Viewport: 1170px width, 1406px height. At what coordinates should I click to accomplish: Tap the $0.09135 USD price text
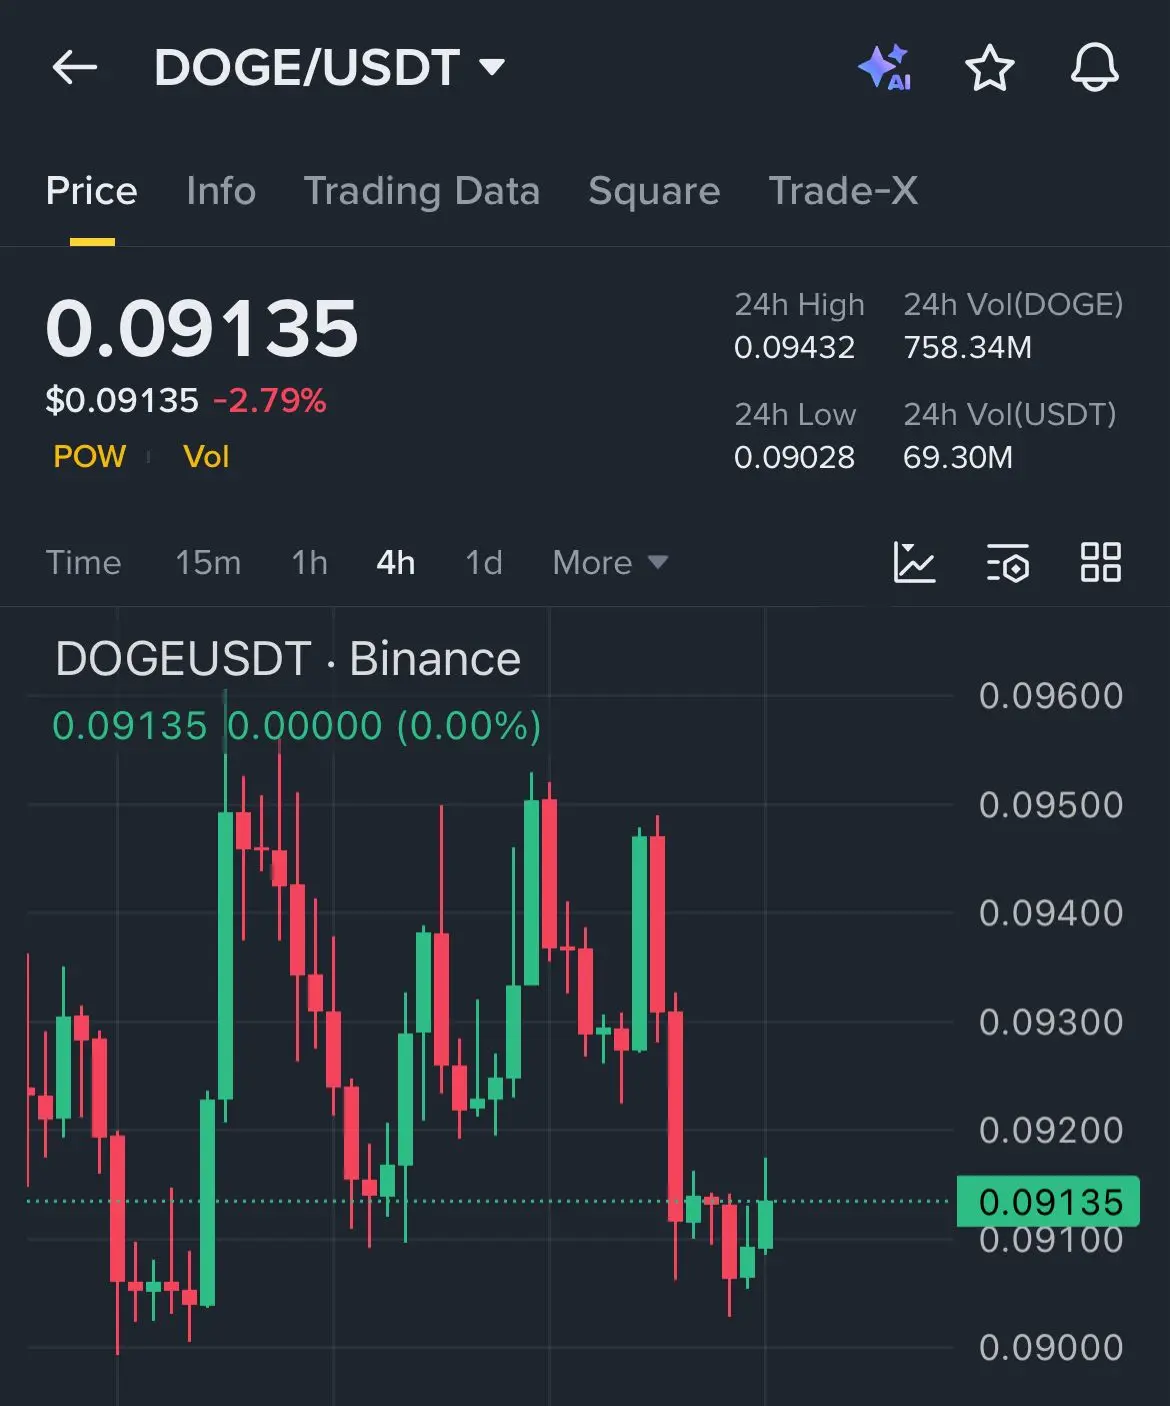122,401
